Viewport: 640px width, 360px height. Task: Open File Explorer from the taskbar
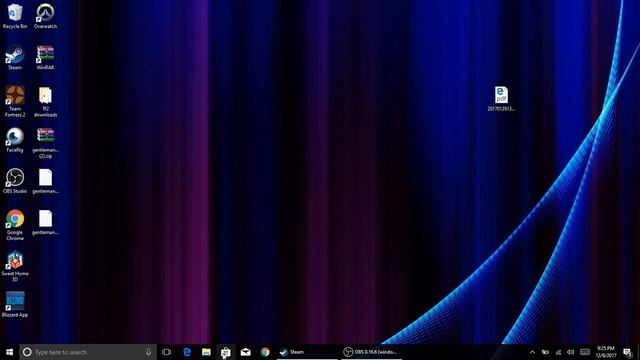[206, 352]
